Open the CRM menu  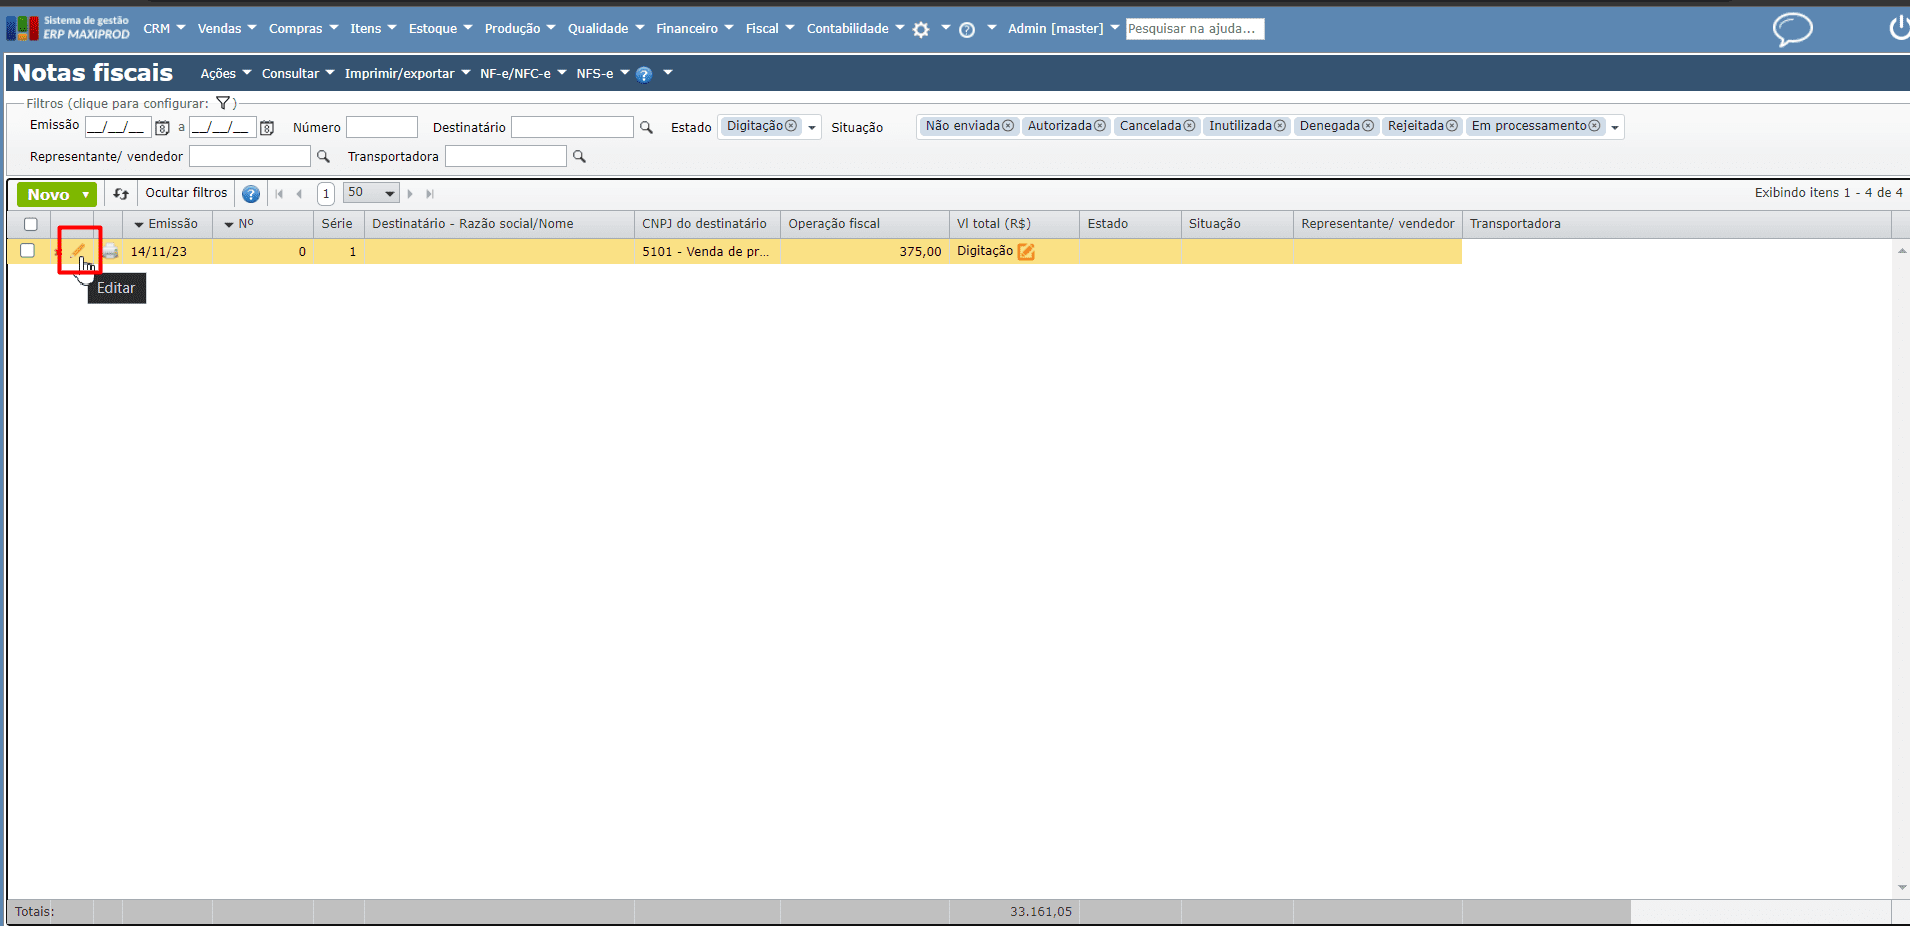(164, 29)
